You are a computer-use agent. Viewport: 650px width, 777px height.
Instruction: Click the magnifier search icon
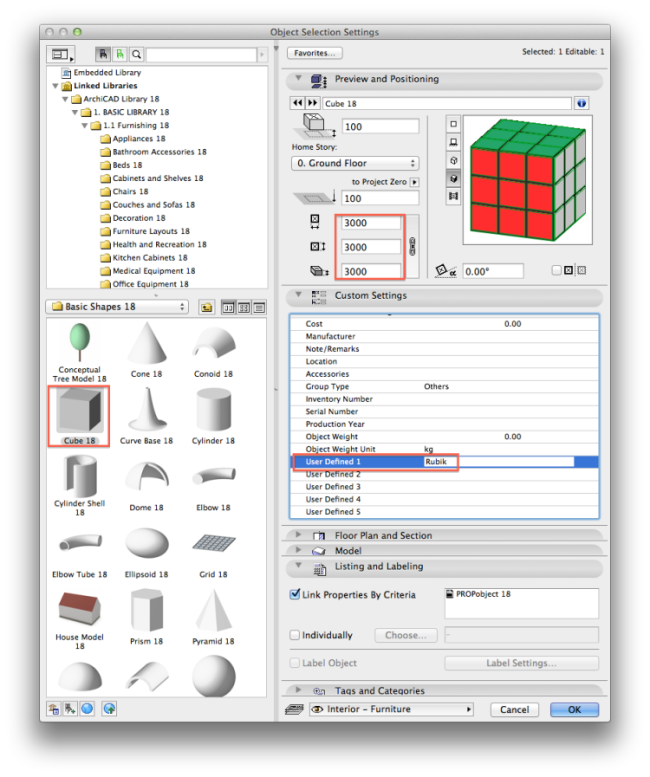(x=137, y=54)
